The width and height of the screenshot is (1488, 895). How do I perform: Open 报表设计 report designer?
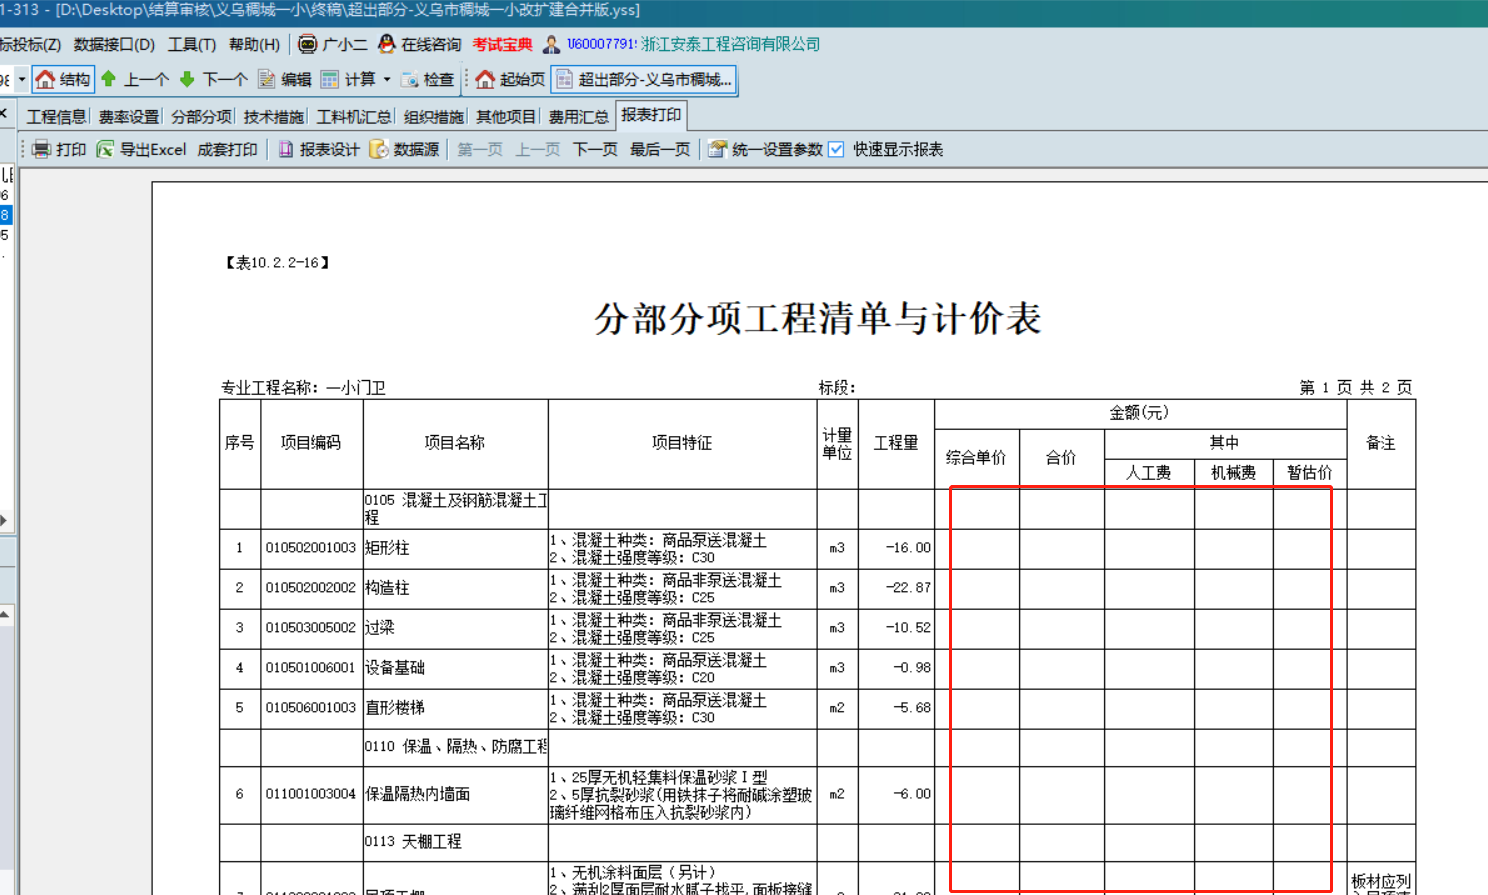tap(318, 149)
